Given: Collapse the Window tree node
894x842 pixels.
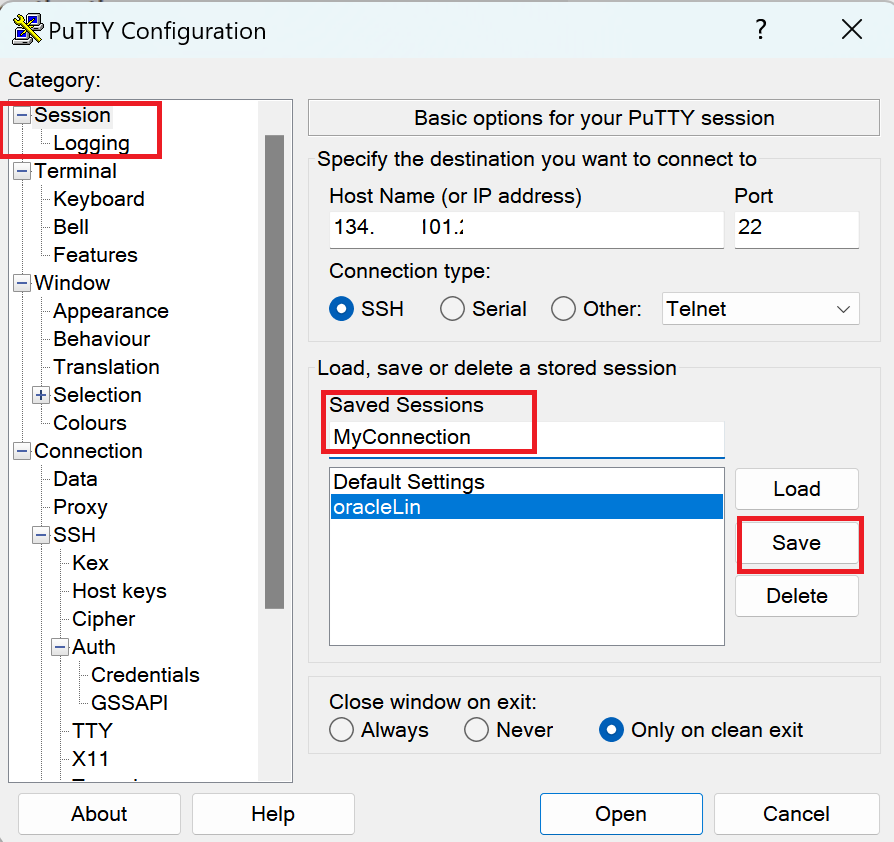Looking at the screenshot, I should 22,283.
